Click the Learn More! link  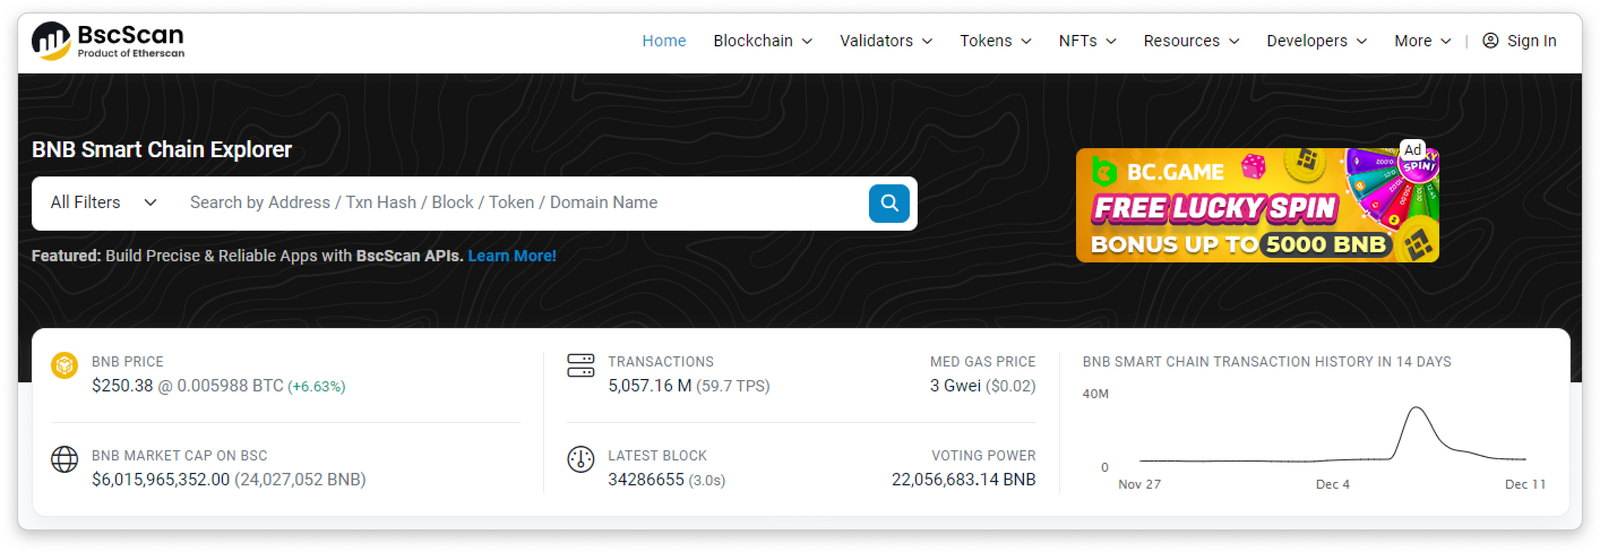[x=512, y=256]
